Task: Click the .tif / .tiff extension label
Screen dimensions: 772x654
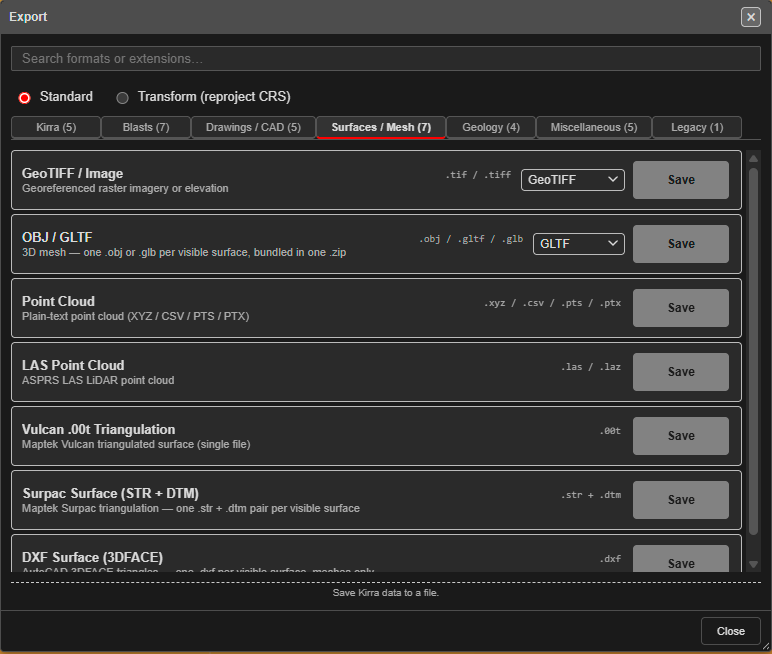Action: (478, 175)
